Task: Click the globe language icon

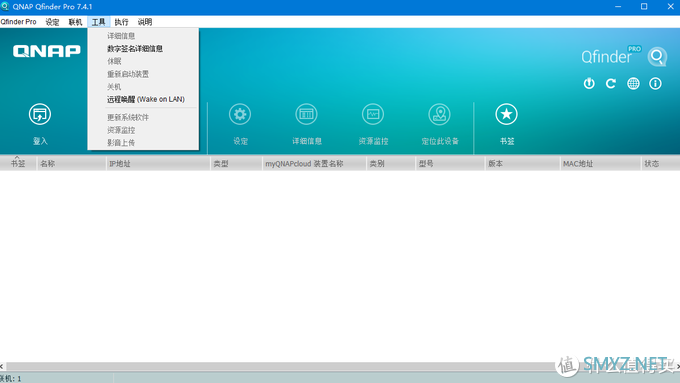Action: click(x=633, y=83)
